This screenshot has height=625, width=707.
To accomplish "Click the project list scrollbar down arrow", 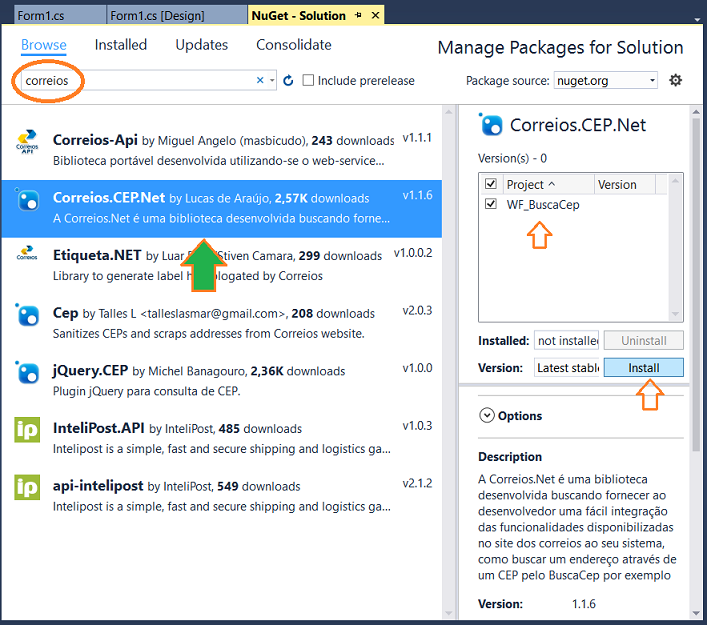I will pyautogui.click(x=675, y=314).
